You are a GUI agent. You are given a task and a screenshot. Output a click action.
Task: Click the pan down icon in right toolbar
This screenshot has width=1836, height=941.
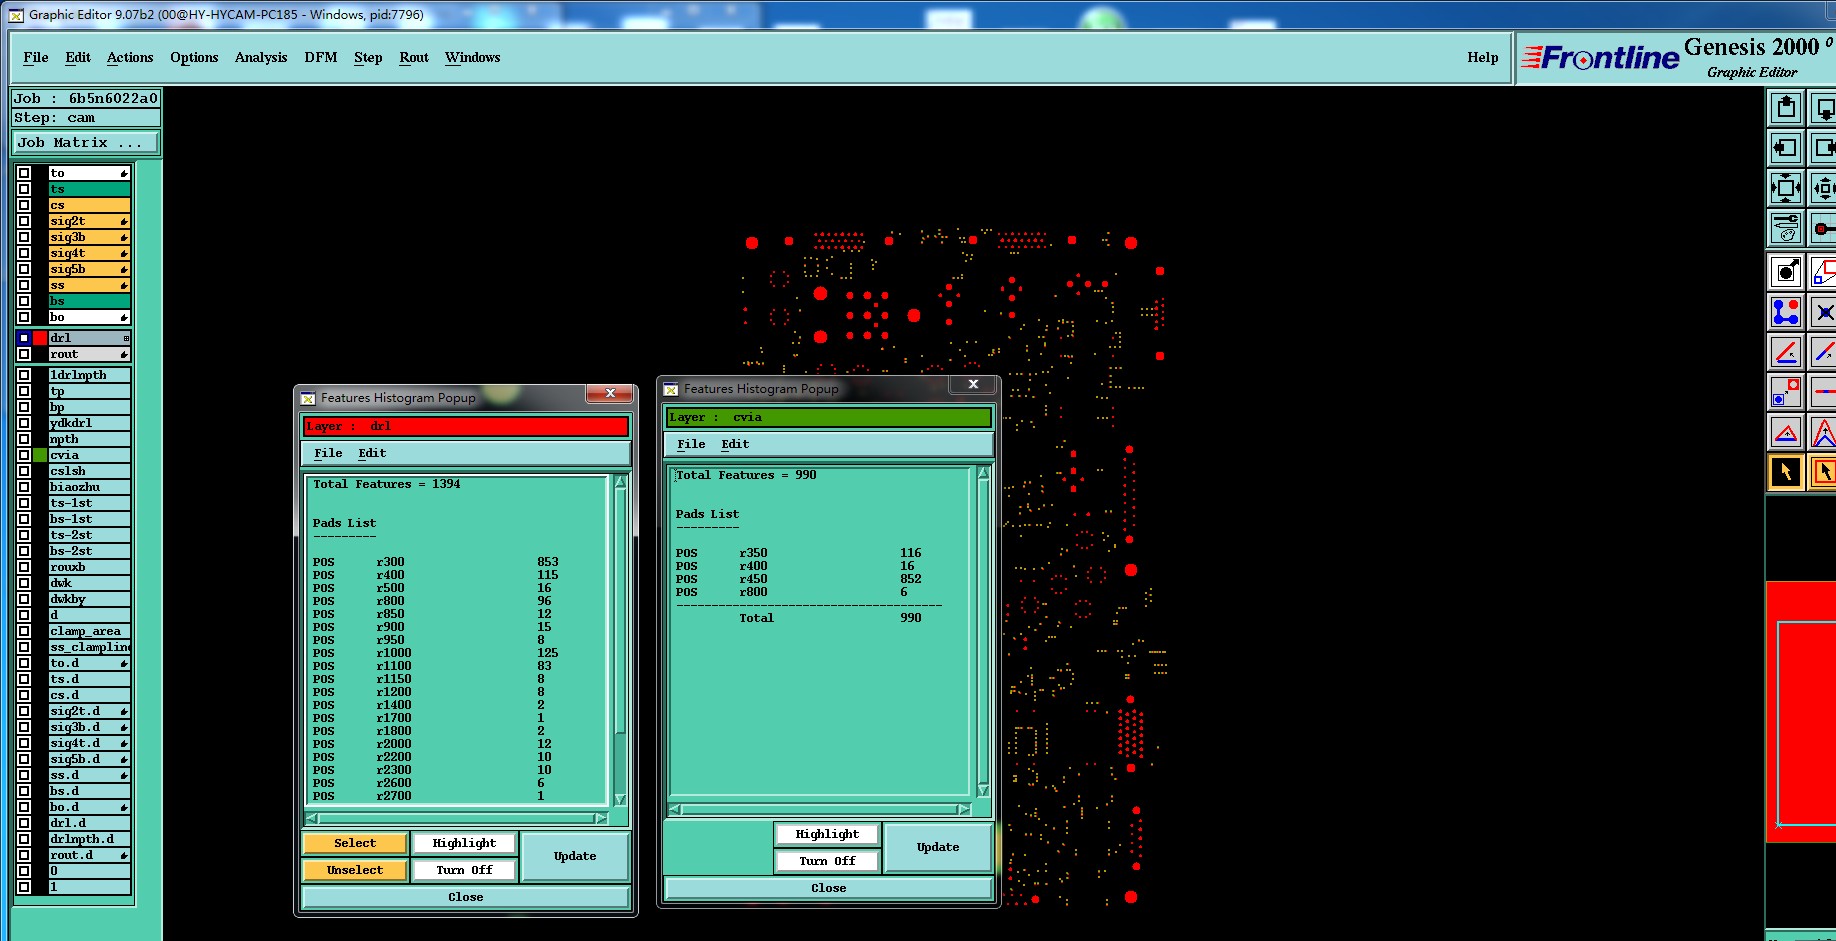[x=1823, y=107]
